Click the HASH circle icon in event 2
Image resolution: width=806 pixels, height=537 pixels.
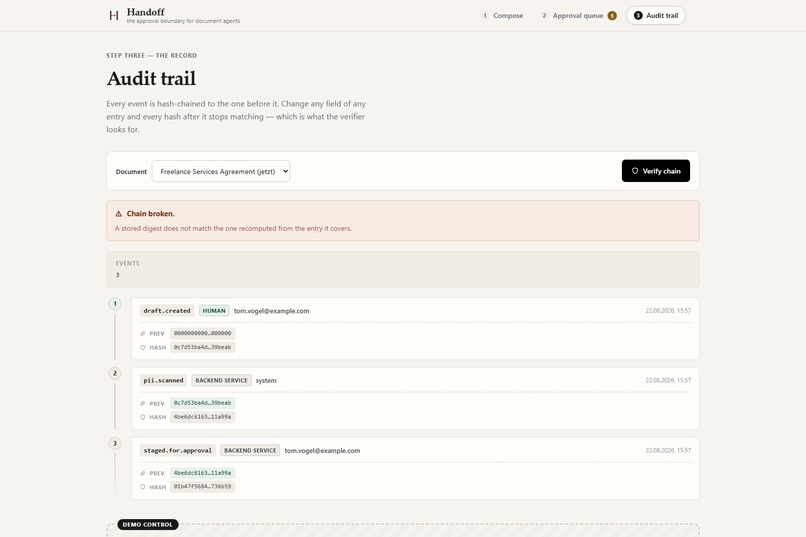(x=143, y=417)
